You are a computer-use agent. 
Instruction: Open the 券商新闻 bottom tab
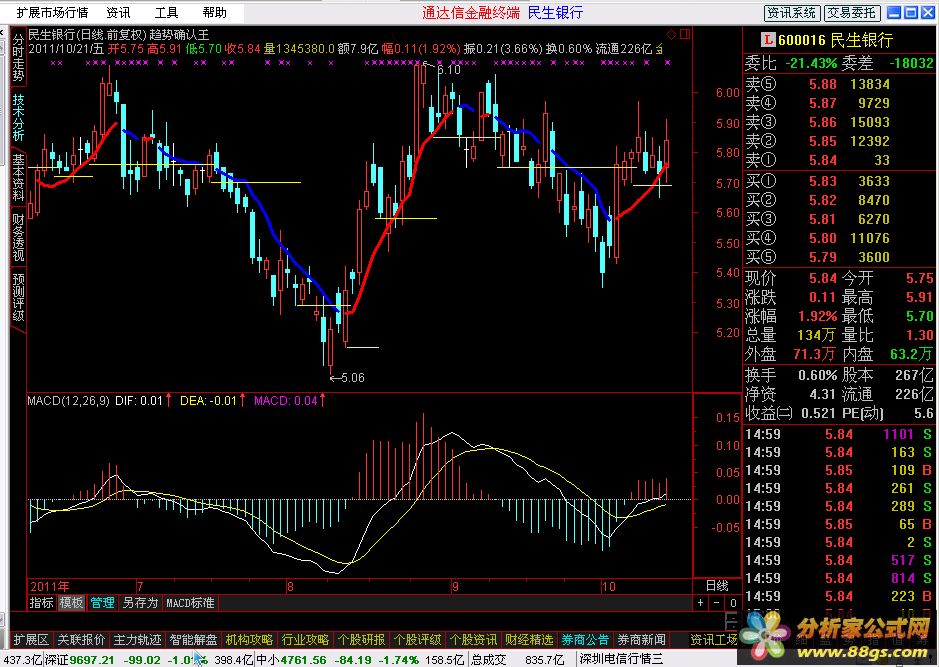coord(641,640)
